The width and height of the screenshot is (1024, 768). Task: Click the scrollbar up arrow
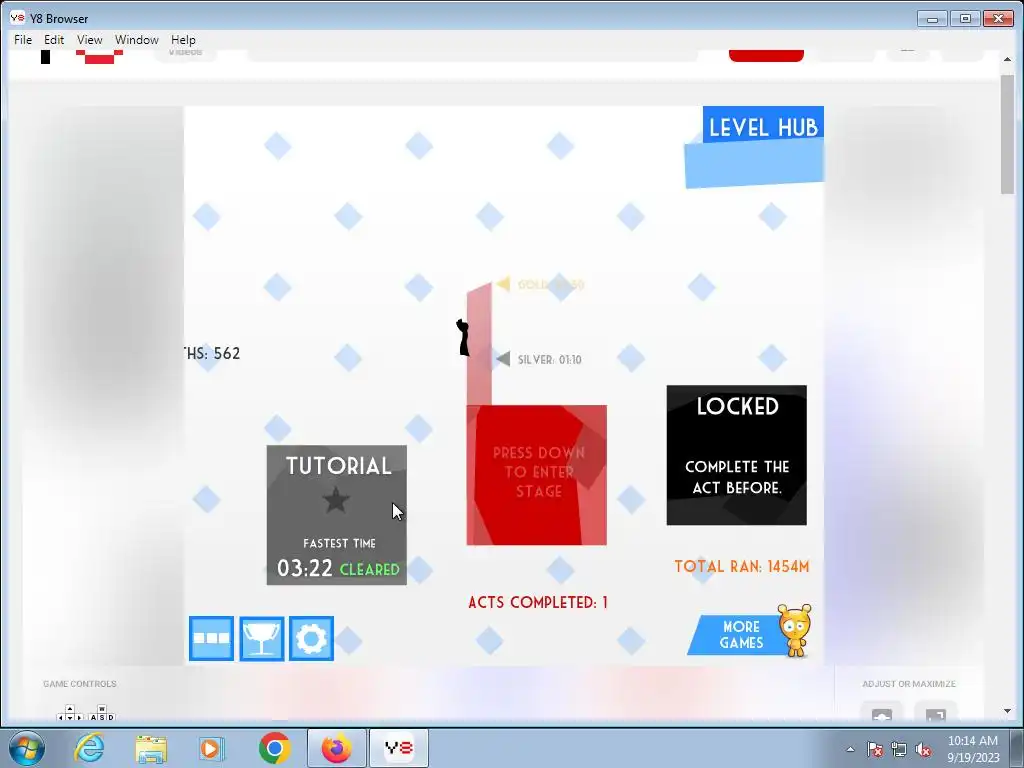[1007, 59]
